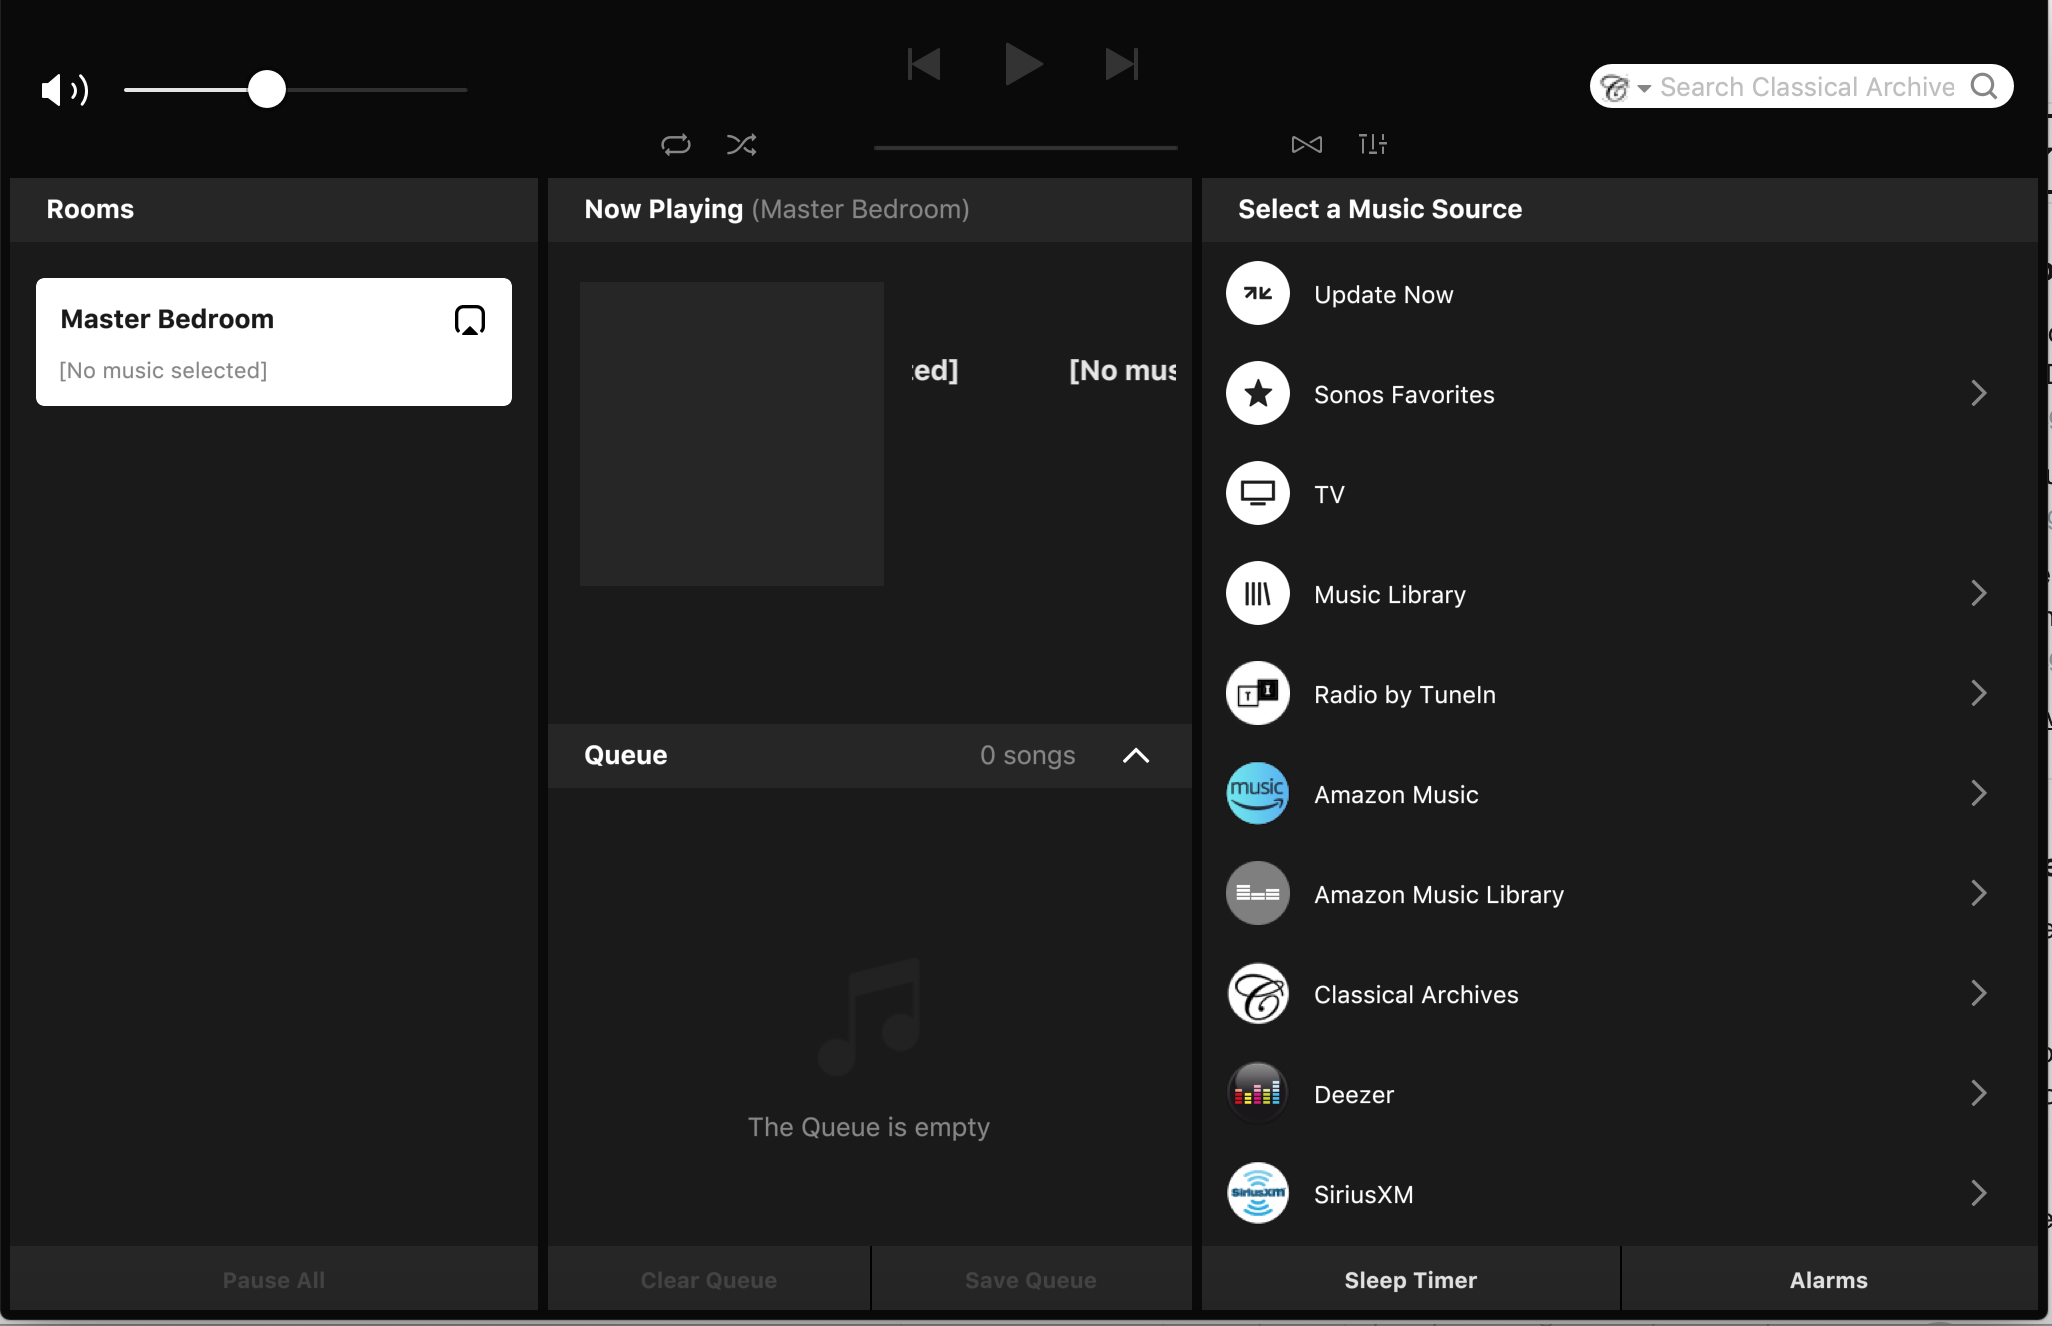Click the Play button
The height and width of the screenshot is (1326, 2052).
1022,64
